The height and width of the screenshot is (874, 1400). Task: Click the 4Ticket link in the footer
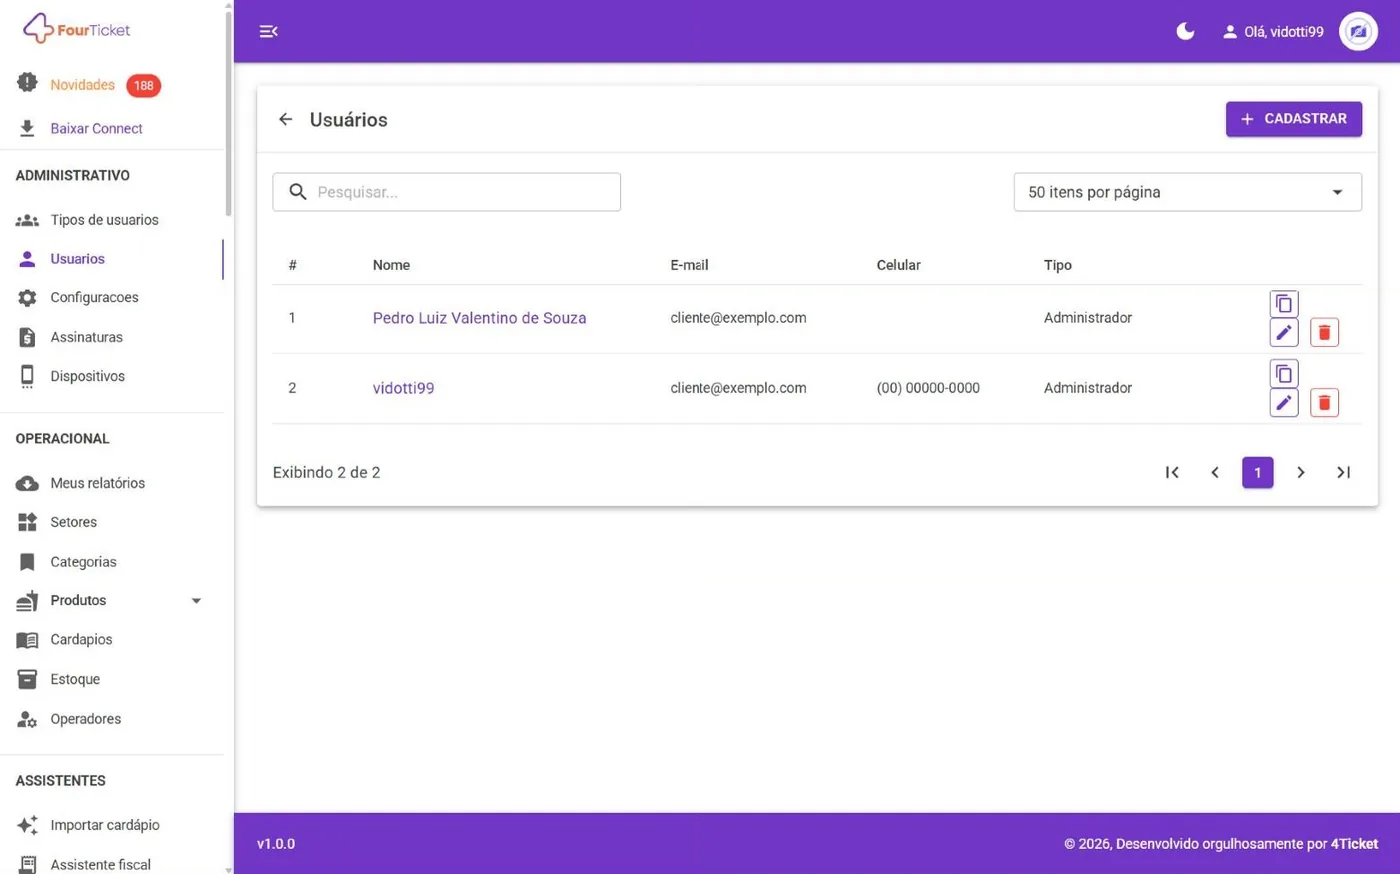click(1354, 844)
